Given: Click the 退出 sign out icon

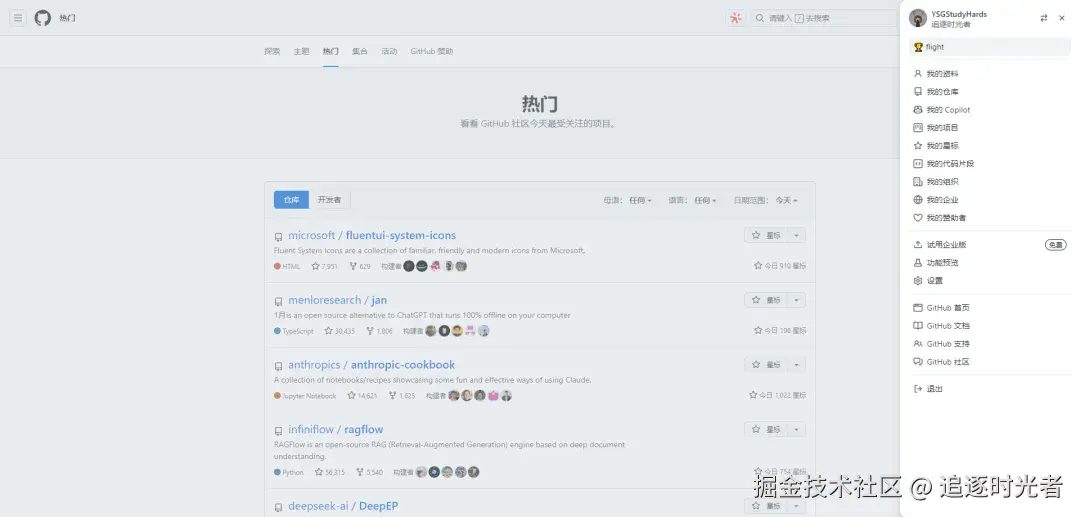Looking at the screenshot, I should click(x=917, y=389).
